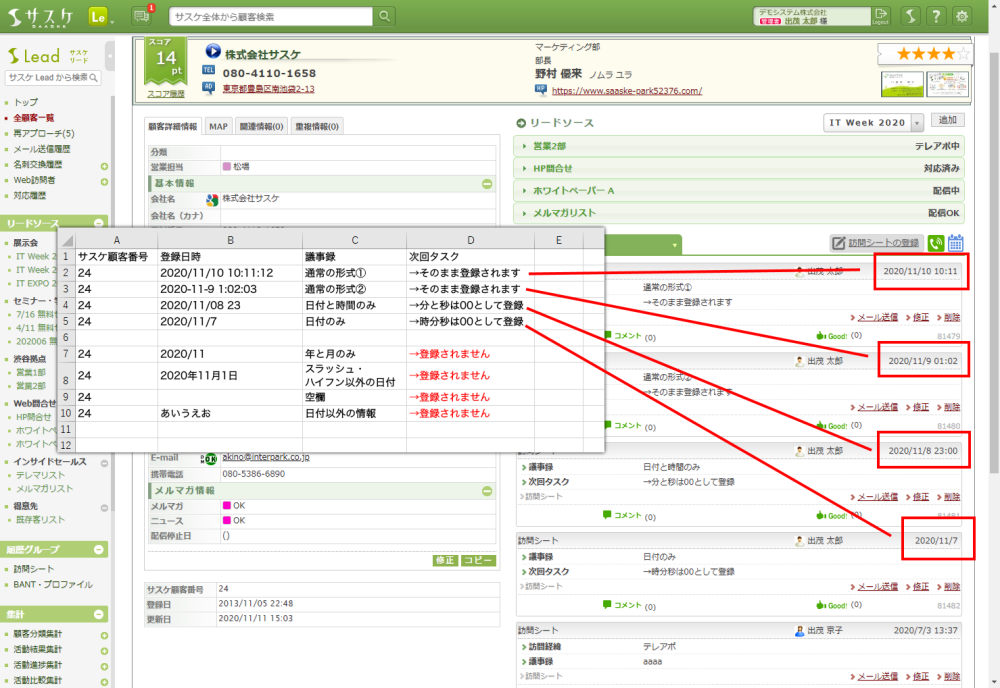Click the green phone call icon
This screenshot has height=688, width=1000.
click(x=936, y=243)
